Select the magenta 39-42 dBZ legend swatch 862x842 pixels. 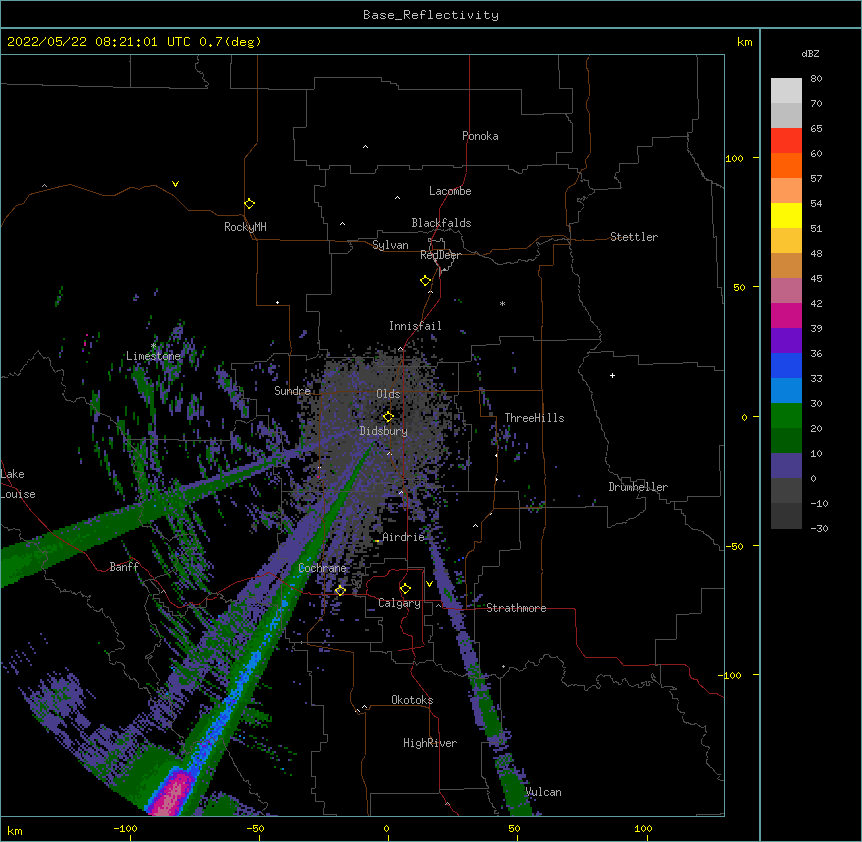click(786, 315)
